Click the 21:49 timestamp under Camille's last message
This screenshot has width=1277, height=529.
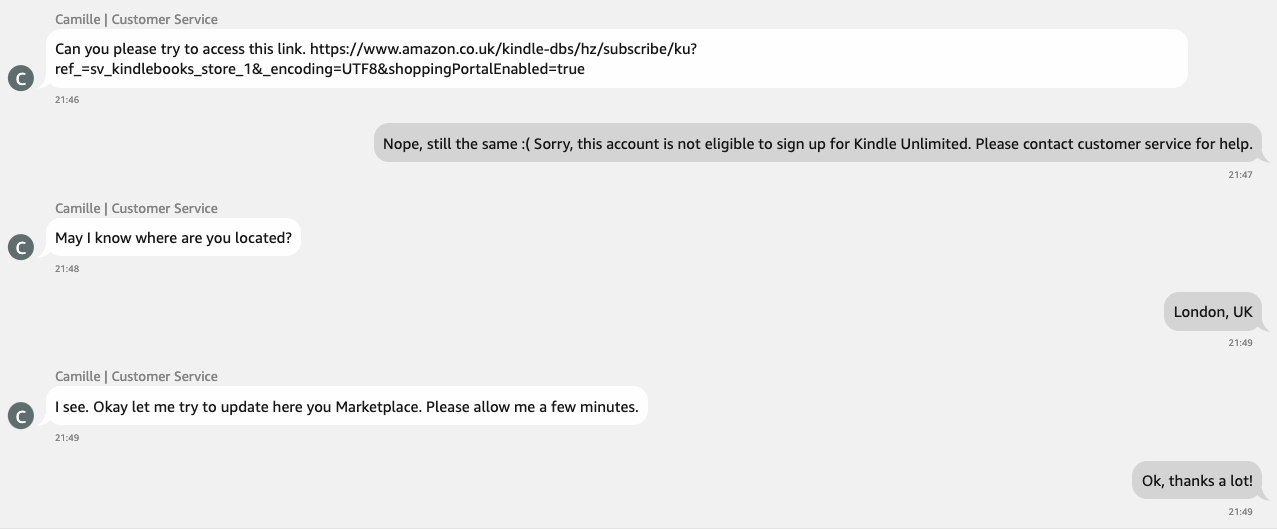[x=67, y=438]
